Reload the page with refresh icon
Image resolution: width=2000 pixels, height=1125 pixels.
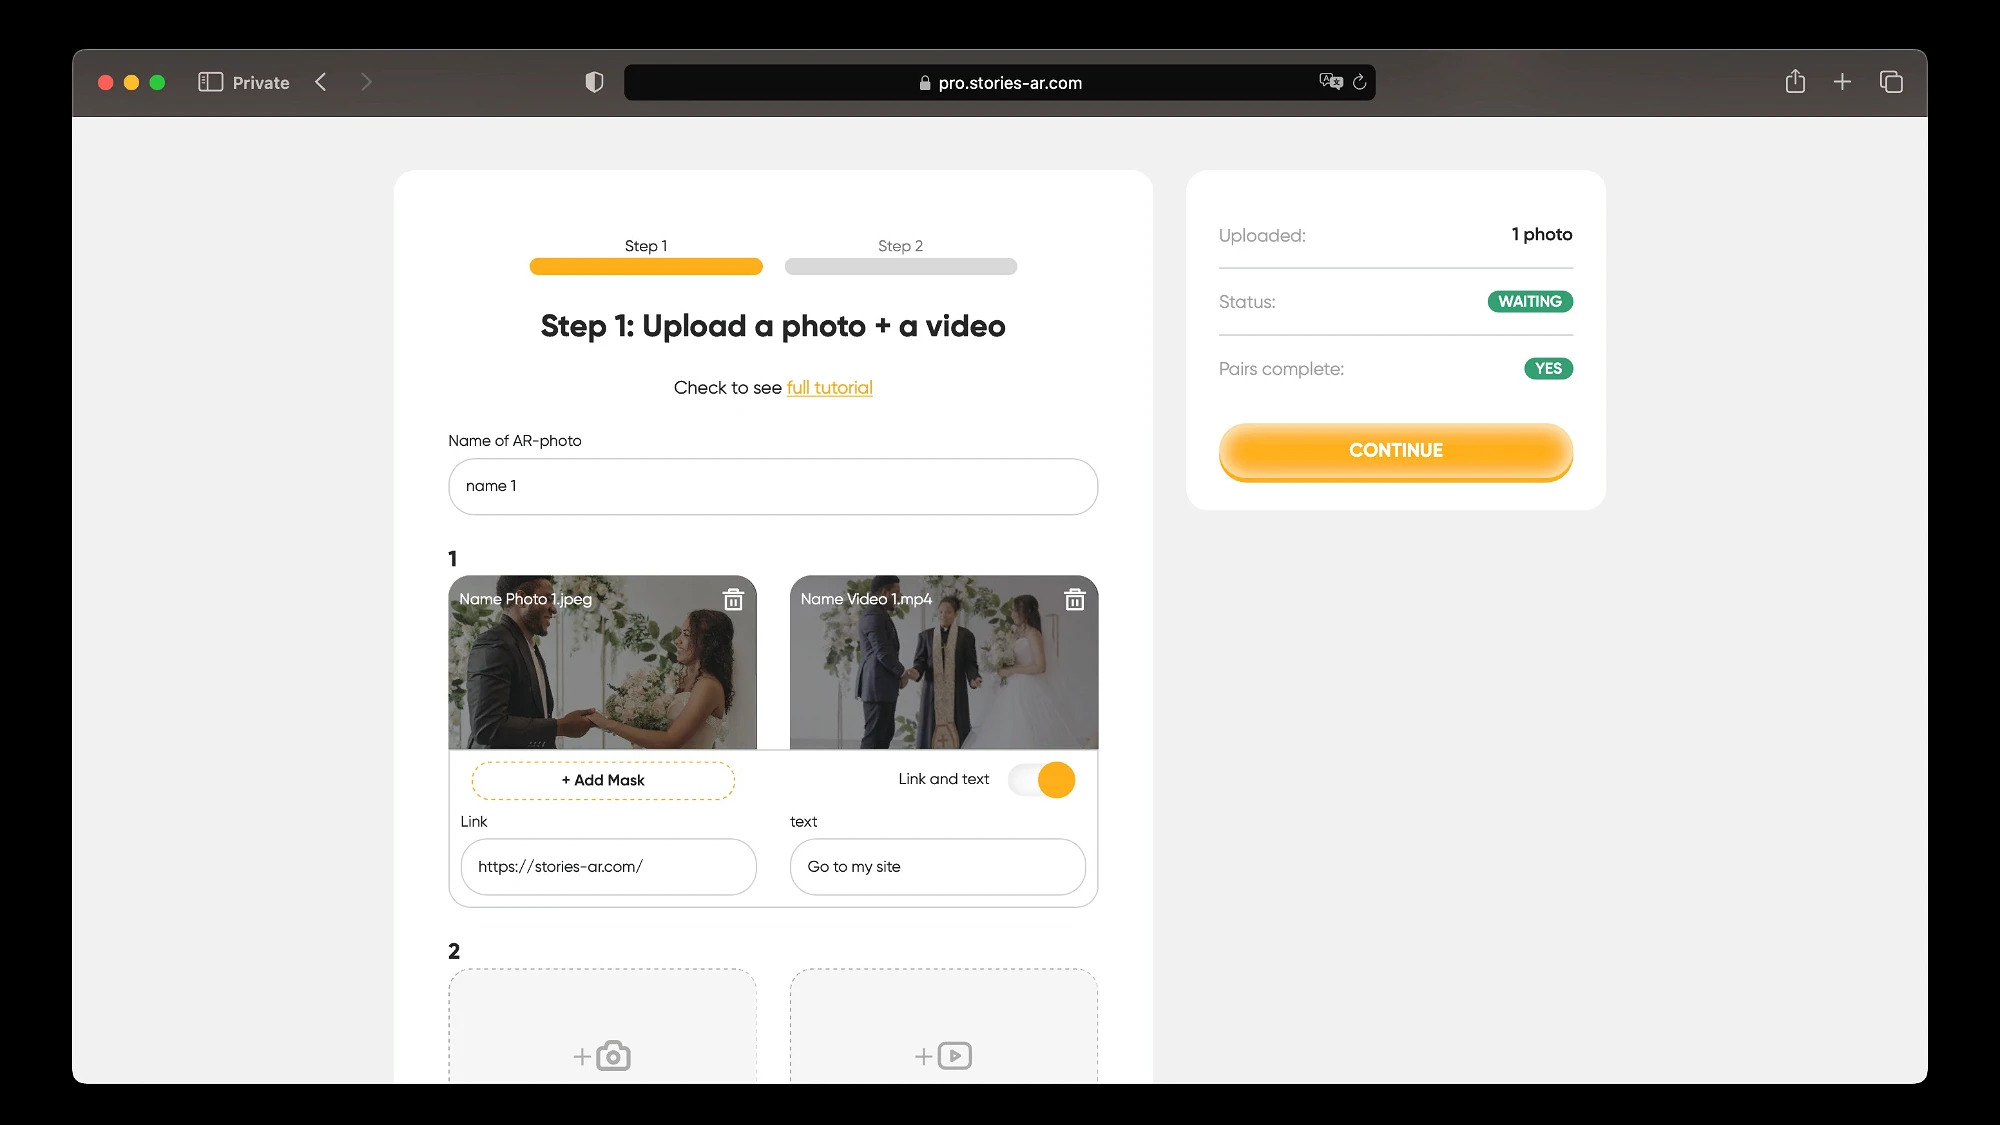click(x=1360, y=82)
